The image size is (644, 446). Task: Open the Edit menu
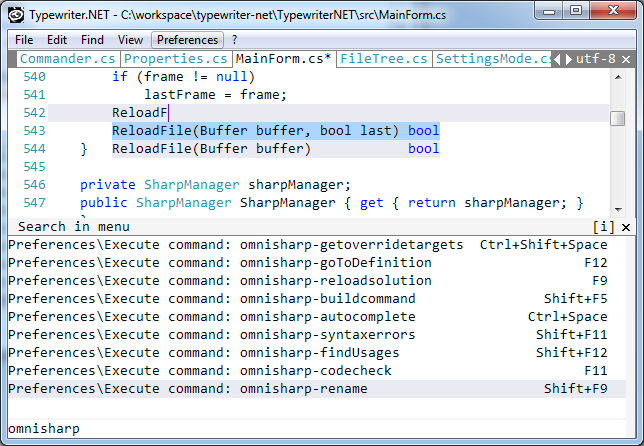(57, 40)
